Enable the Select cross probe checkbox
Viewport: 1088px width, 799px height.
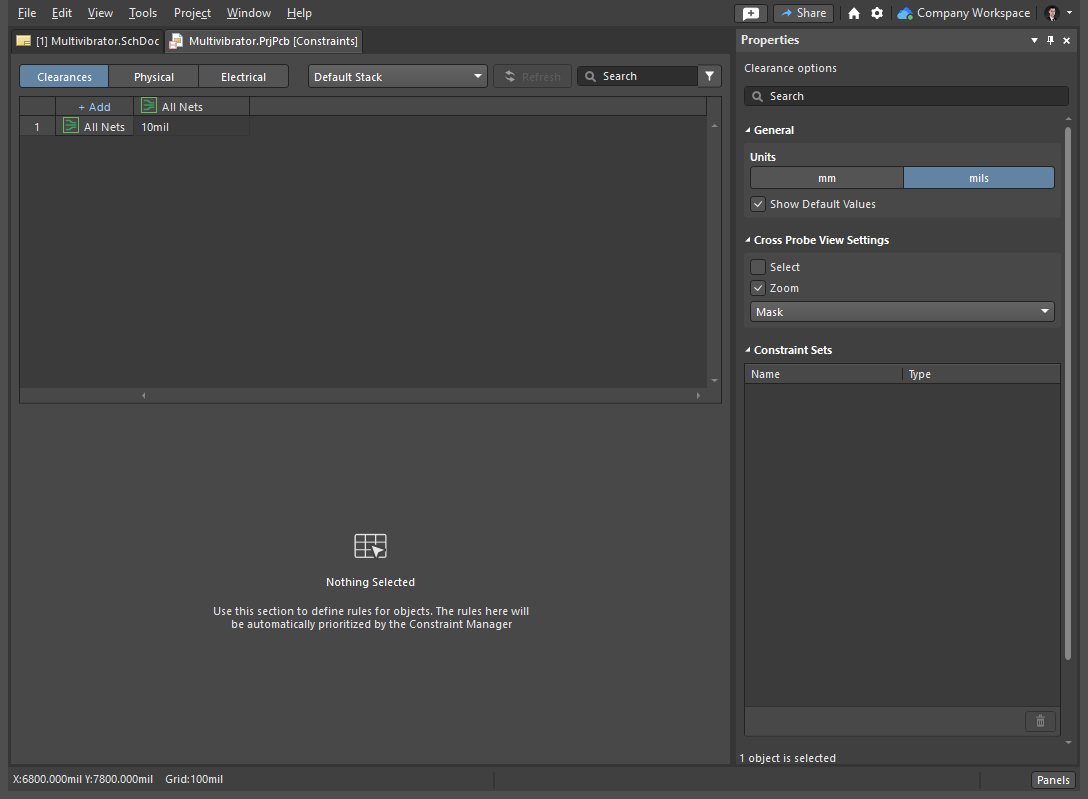coord(758,267)
